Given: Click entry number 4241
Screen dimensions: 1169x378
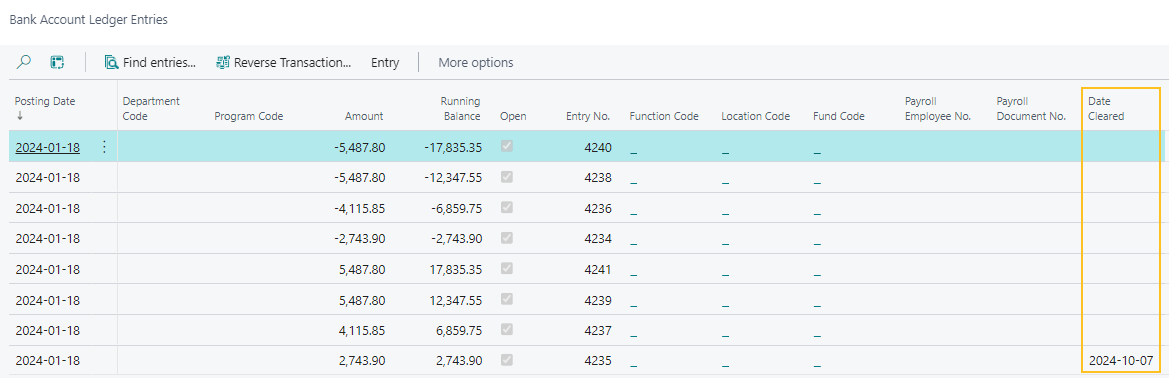Looking at the screenshot, I should point(599,269).
